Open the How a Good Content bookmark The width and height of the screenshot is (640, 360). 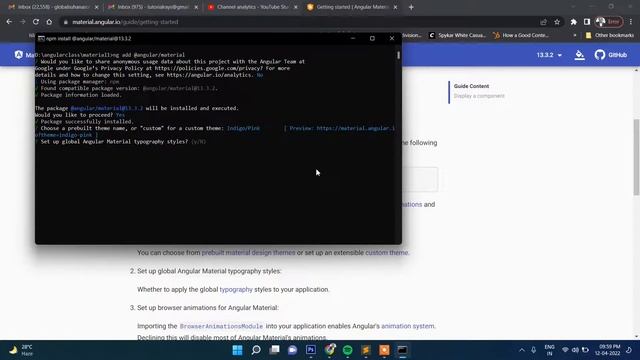tap(520, 36)
